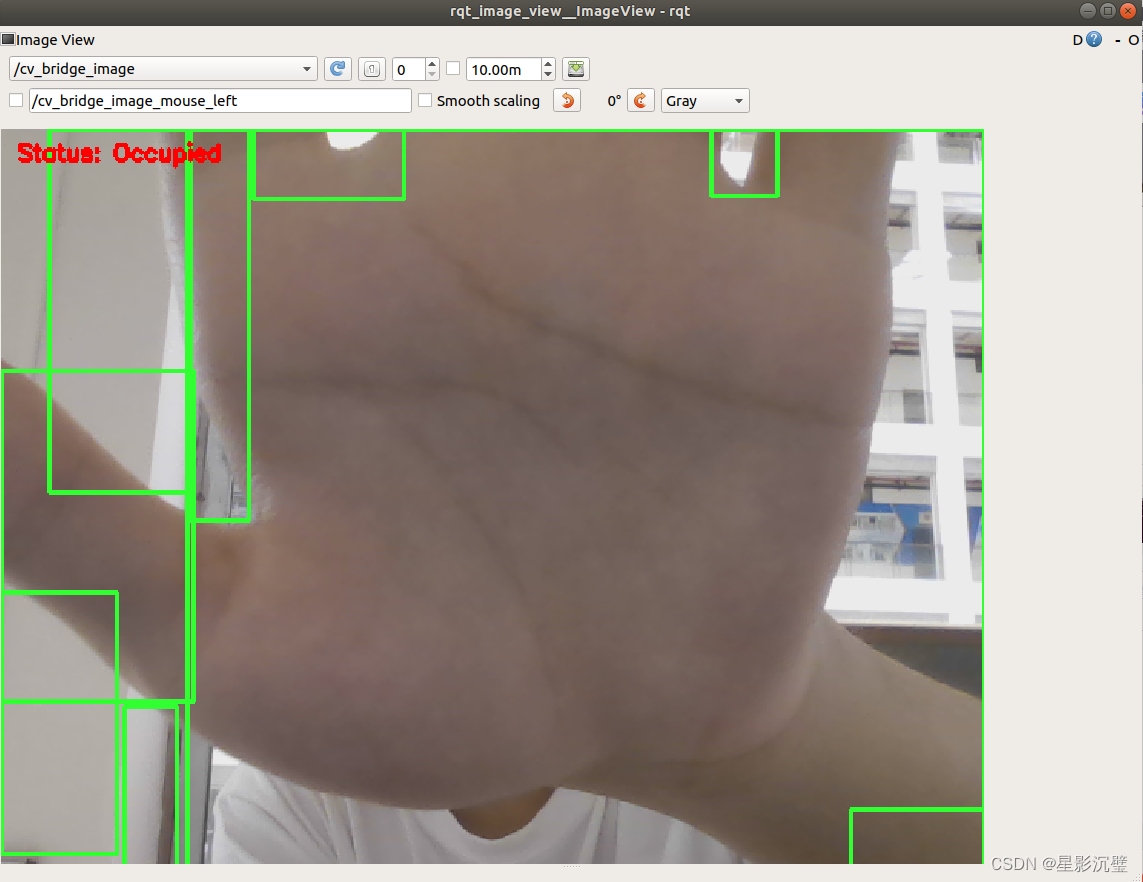Viewport: 1143px width, 882px height.
Task: Rotate image left with the counterclockwise arrow
Action: (567, 100)
